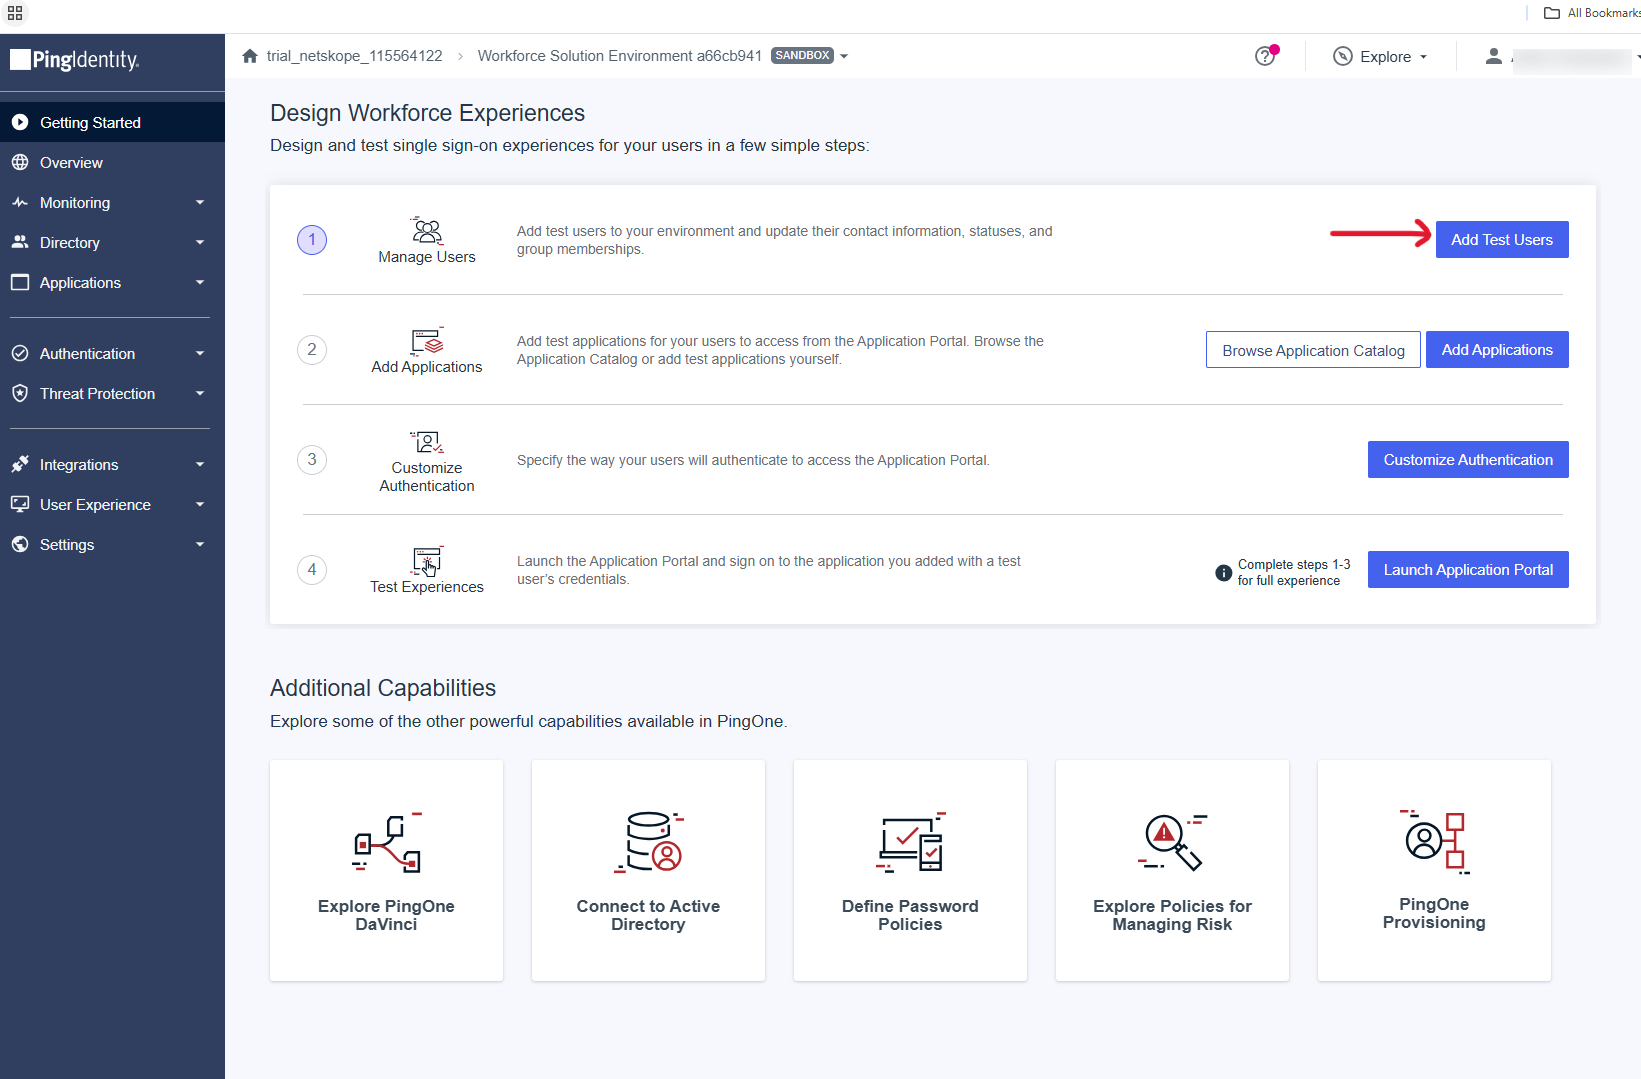1641x1079 pixels.
Task: Open the Explore dropdown menu
Action: tap(1380, 56)
